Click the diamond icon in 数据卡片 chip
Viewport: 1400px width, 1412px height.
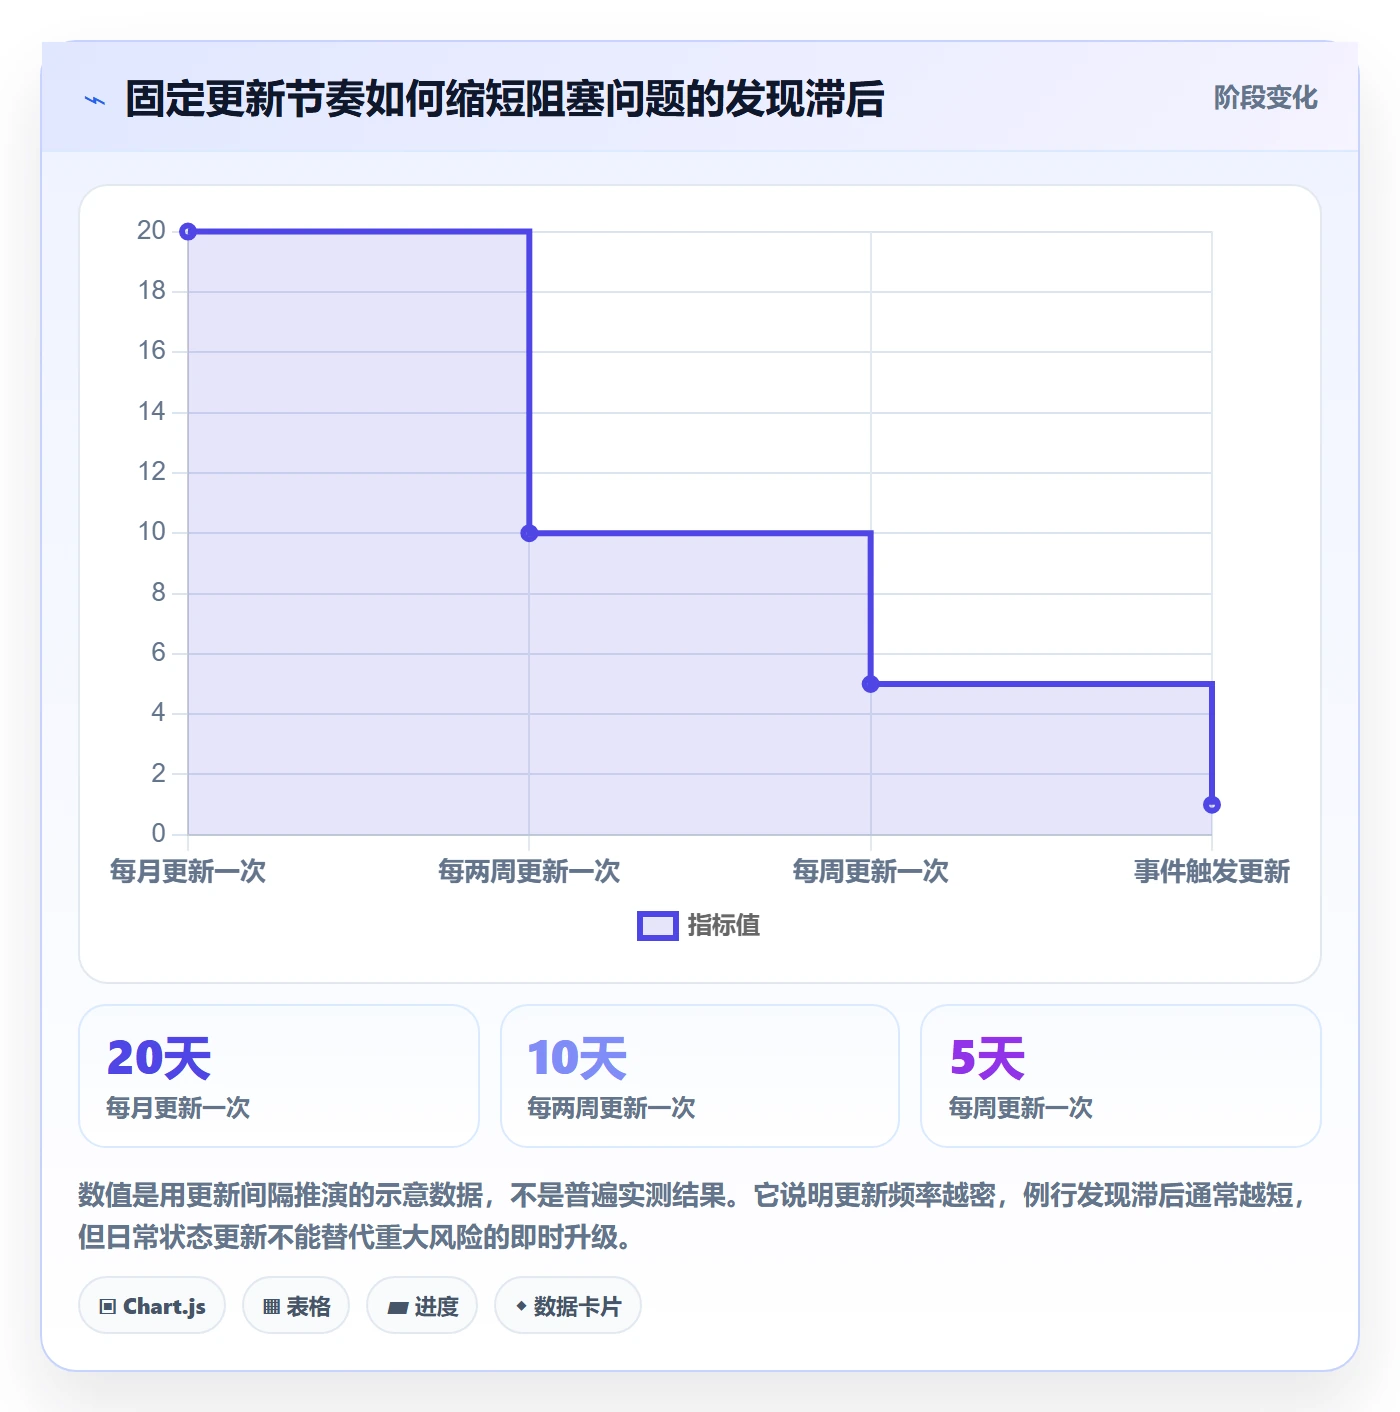click(521, 1306)
